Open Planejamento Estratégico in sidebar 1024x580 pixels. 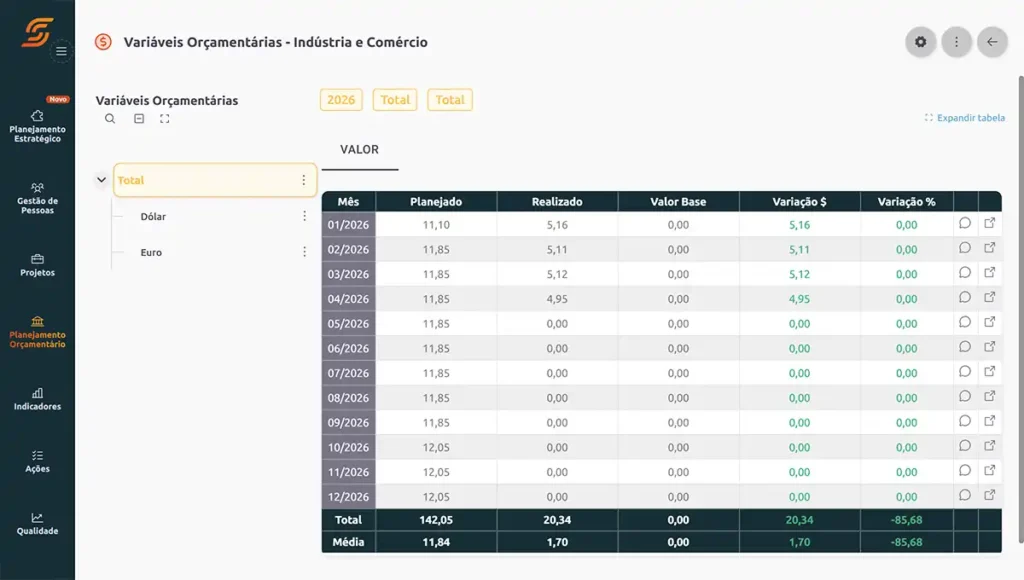pyautogui.click(x=37, y=127)
